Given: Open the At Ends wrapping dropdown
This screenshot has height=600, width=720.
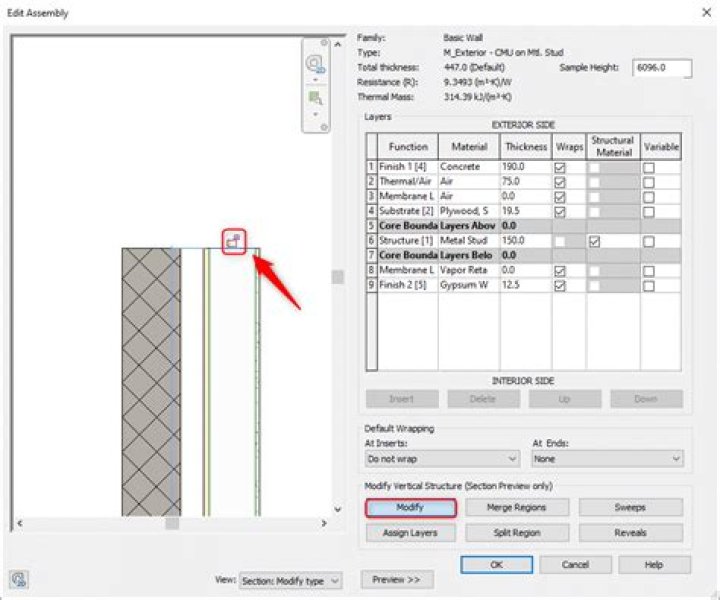Looking at the screenshot, I should click(608, 459).
